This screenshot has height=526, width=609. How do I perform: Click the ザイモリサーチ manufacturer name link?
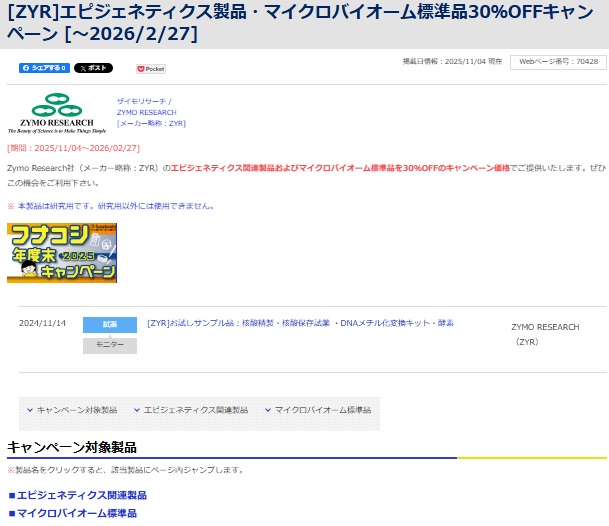pos(145,101)
